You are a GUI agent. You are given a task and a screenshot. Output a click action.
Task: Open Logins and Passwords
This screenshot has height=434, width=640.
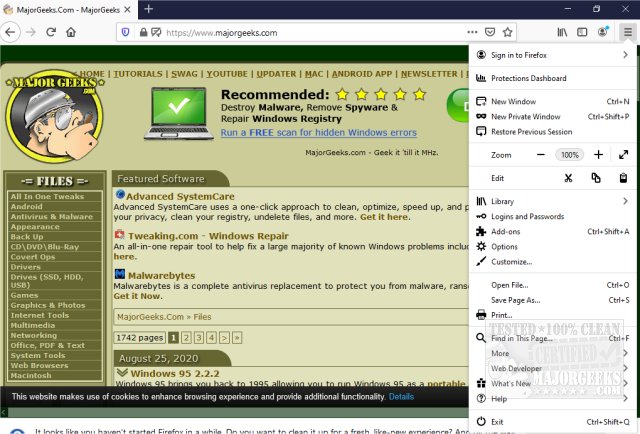point(552,216)
